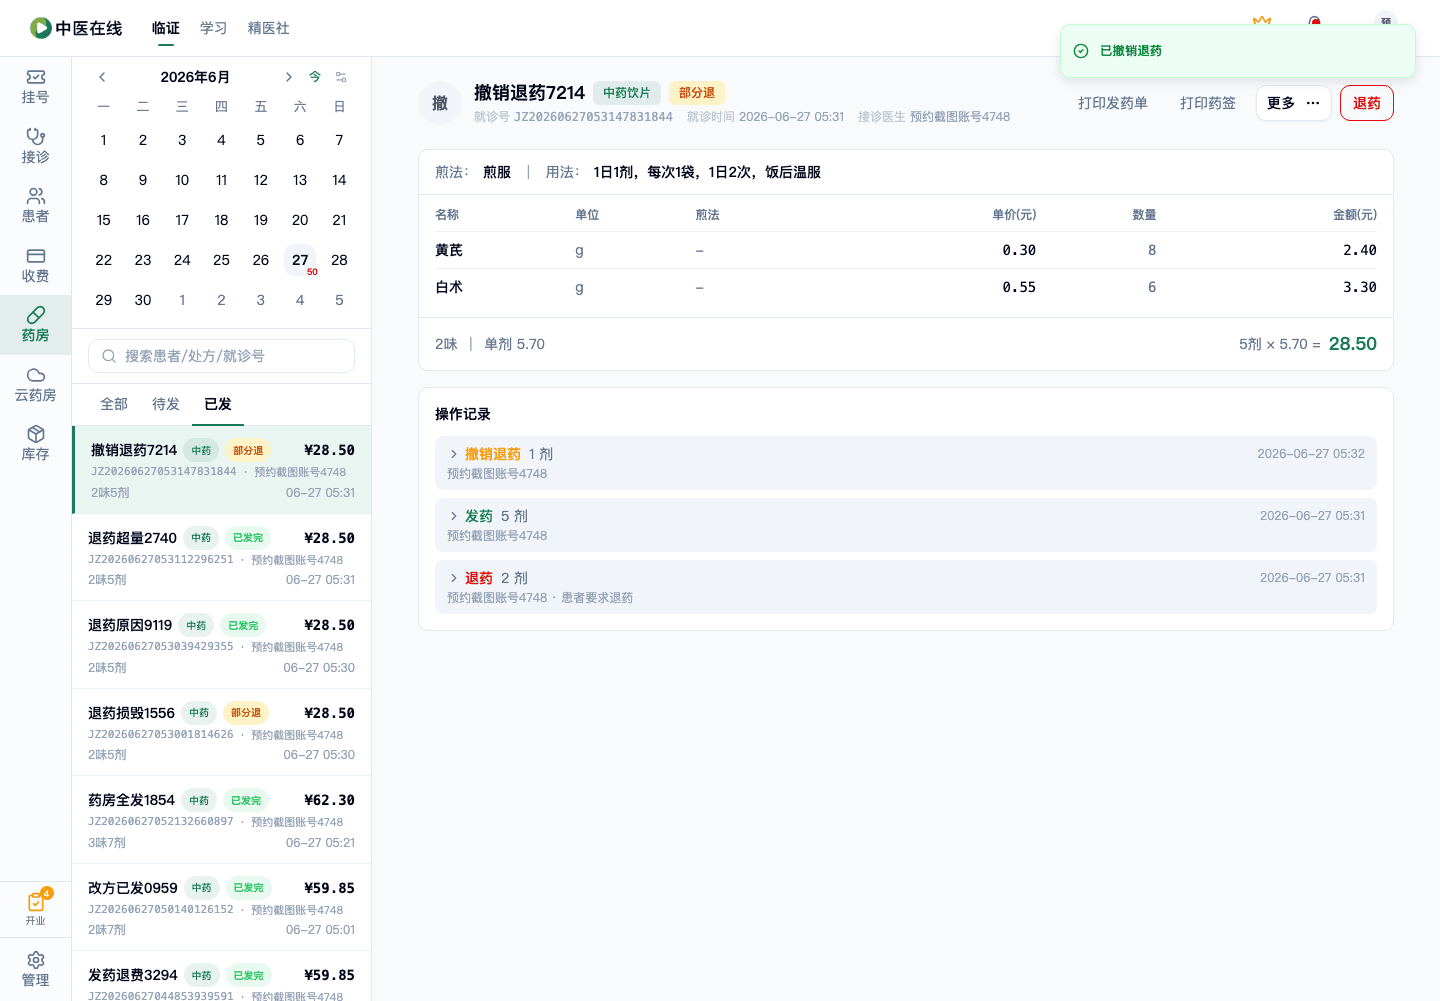1440x1001 pixels.
Task: Open the 管理 settings gear icon
Action: 35,969
